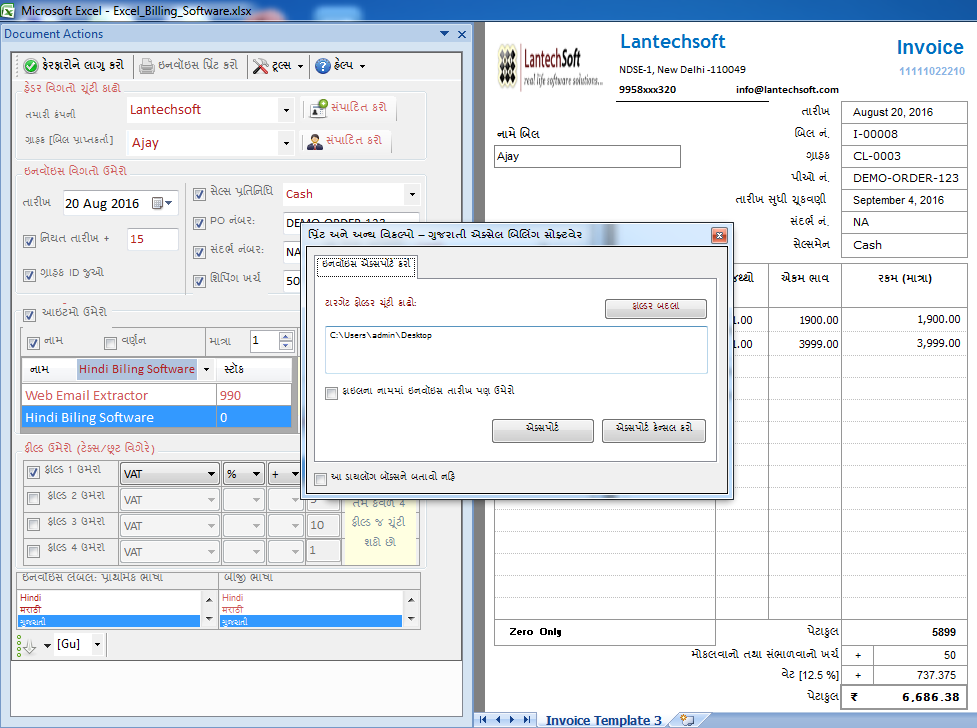977x728 pixels.
Task: Go to next sheet navigation arrow
Action: 512,720
